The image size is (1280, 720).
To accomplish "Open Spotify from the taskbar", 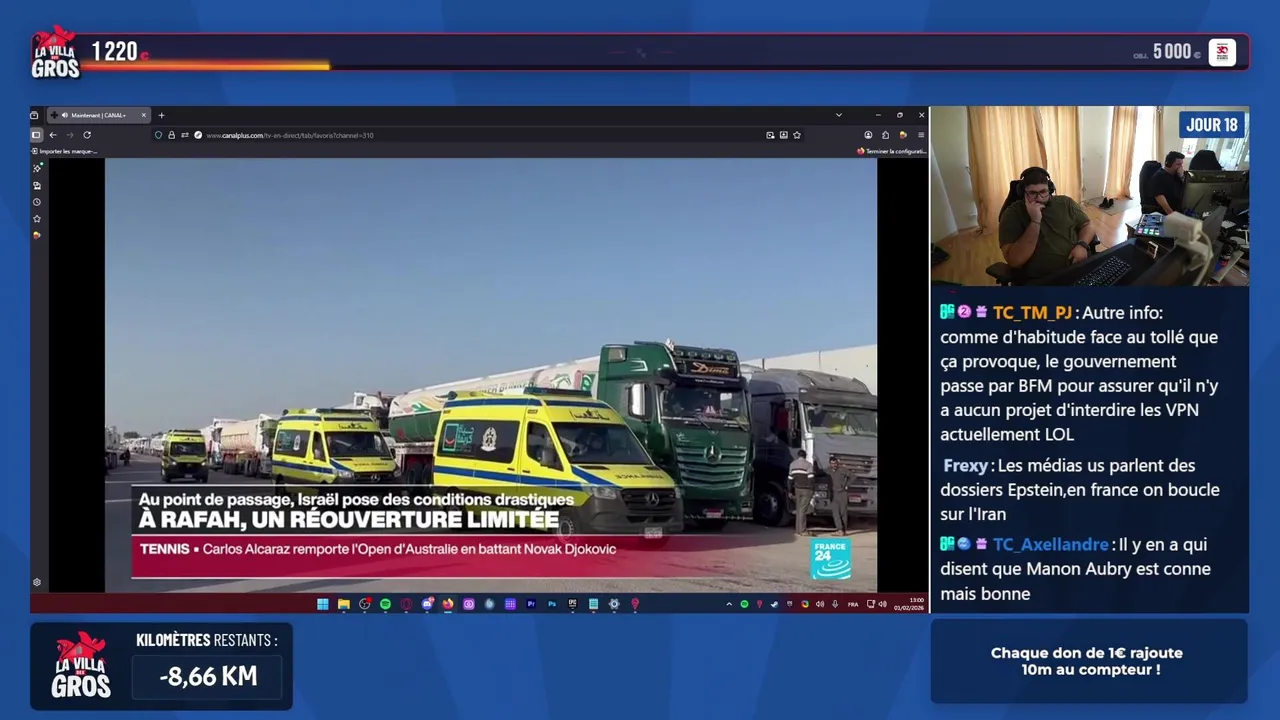I will tap(385, 604).
